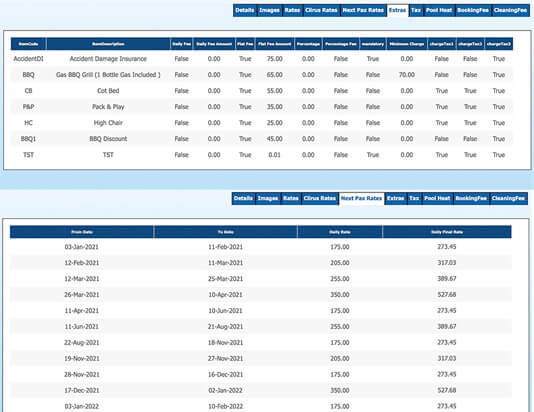Screen dimensions: 534x412
Task: Switch to Images tab above the date rates table
Action: (x=268, y=199)
